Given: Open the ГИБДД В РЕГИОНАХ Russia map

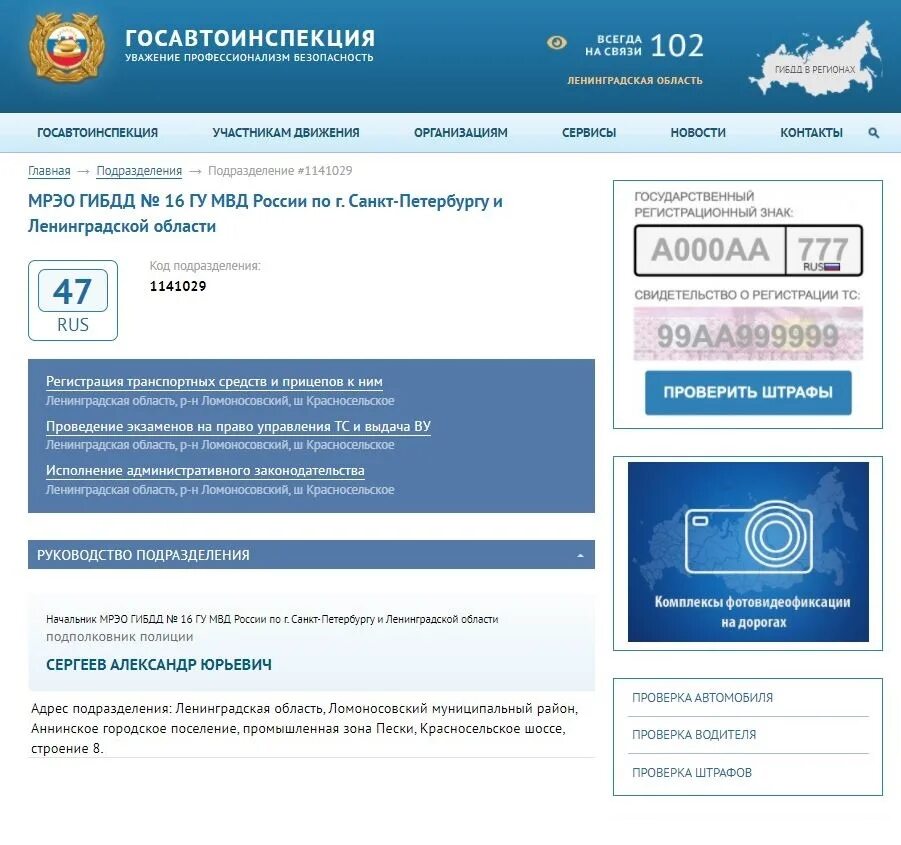Looking at the screenshot, I should click(x=815, y=59).
